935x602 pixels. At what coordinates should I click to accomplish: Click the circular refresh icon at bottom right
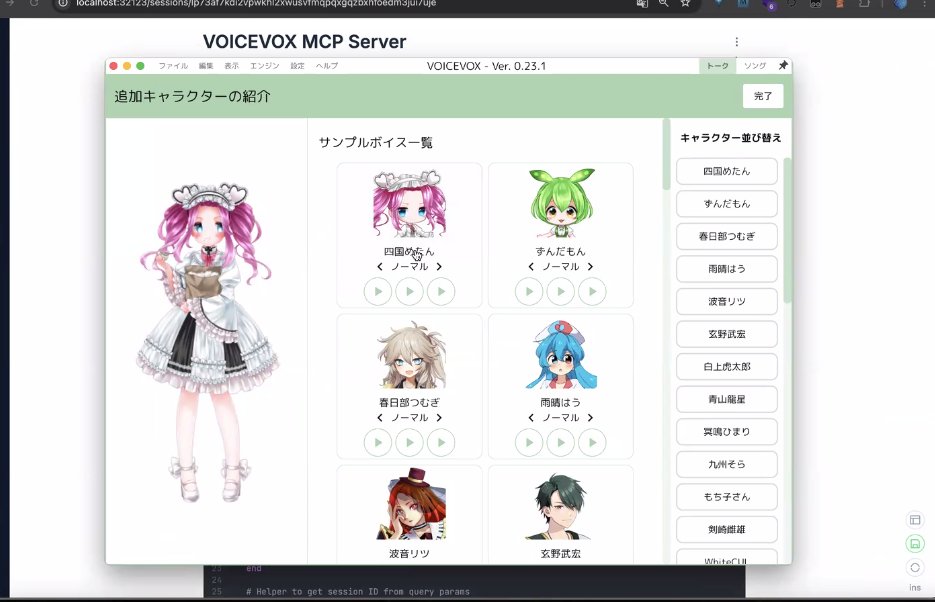point(915,567)
